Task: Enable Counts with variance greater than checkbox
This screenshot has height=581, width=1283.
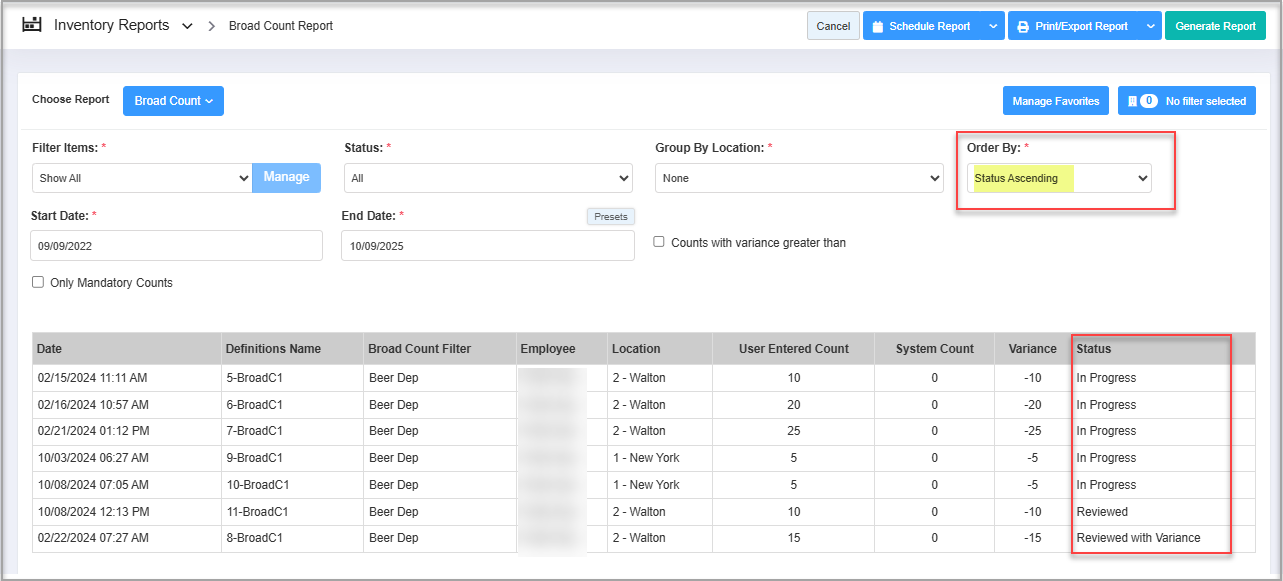Action: [659, 242]
